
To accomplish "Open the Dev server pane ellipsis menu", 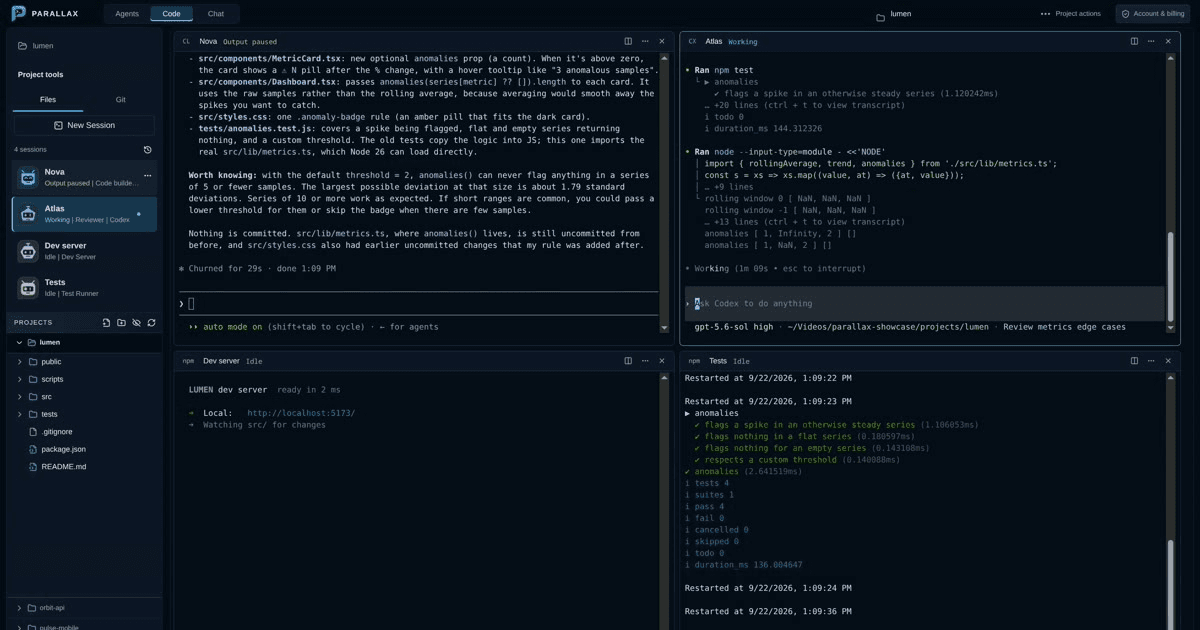I will [x=645, y=361].
